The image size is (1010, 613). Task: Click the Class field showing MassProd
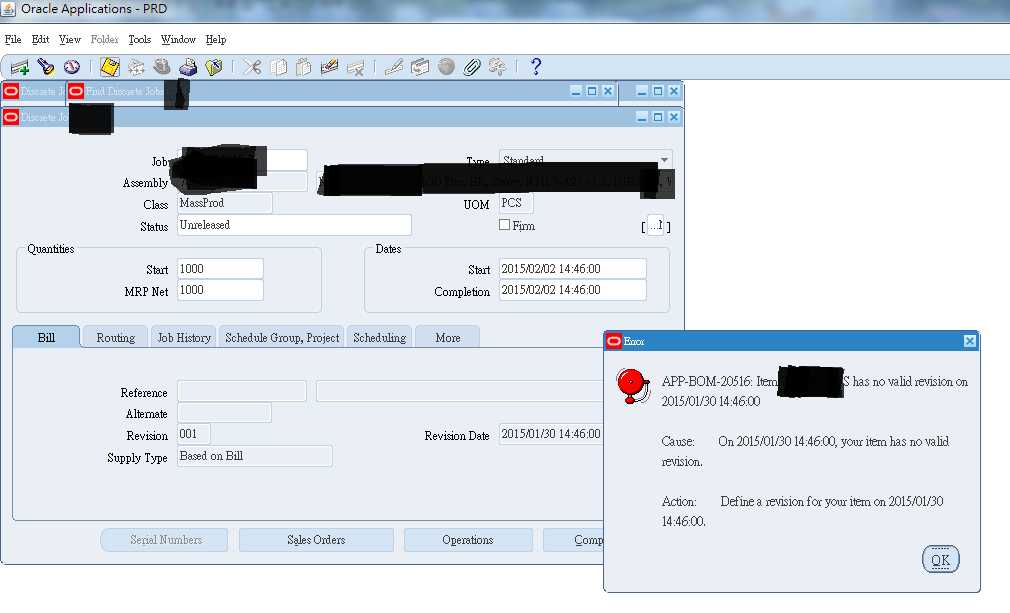coord(224,203)
